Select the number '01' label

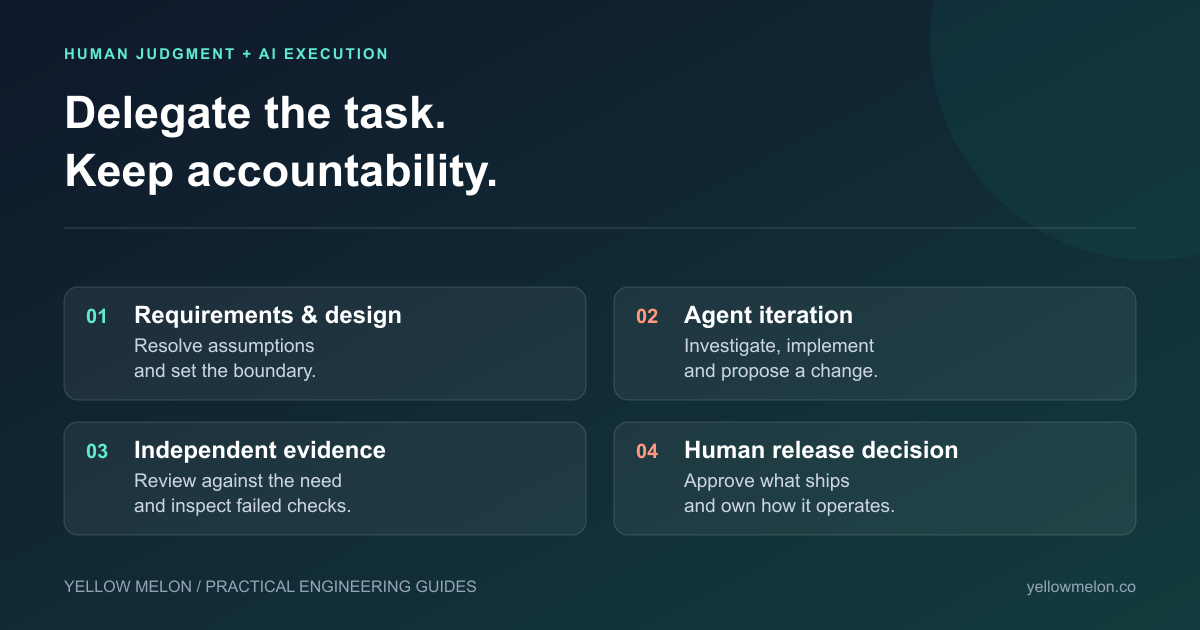point(97,317)
